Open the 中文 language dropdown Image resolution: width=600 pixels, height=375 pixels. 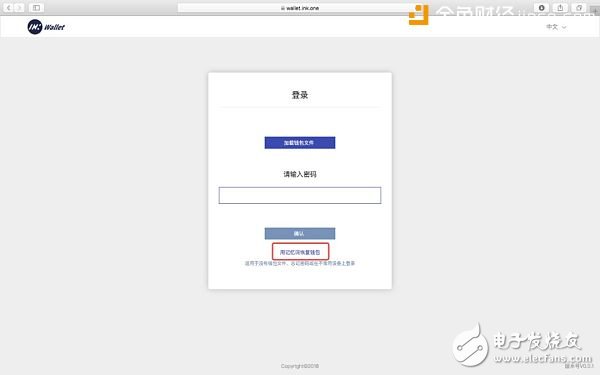[x=556, y=27]
